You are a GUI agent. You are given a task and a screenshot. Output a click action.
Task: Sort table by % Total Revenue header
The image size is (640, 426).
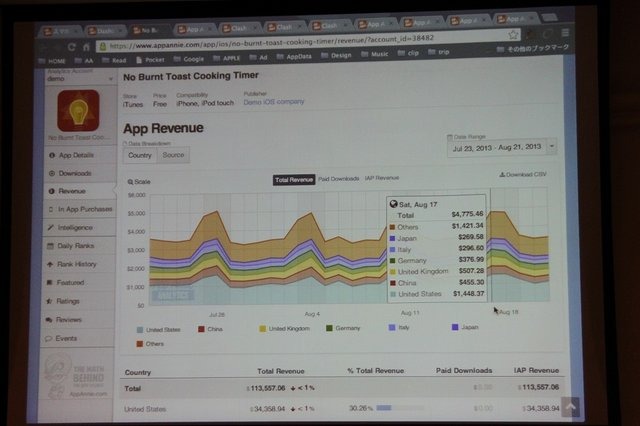click(x=376, y=371)
